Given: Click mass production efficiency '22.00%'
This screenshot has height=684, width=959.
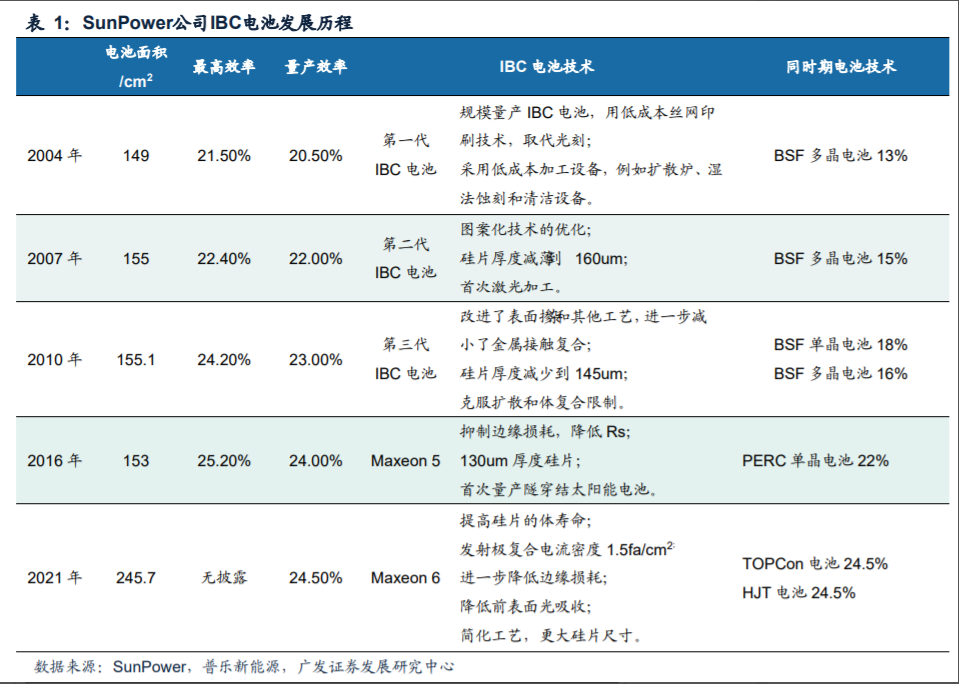Looking at the screenshot, I should click(316, 258).
